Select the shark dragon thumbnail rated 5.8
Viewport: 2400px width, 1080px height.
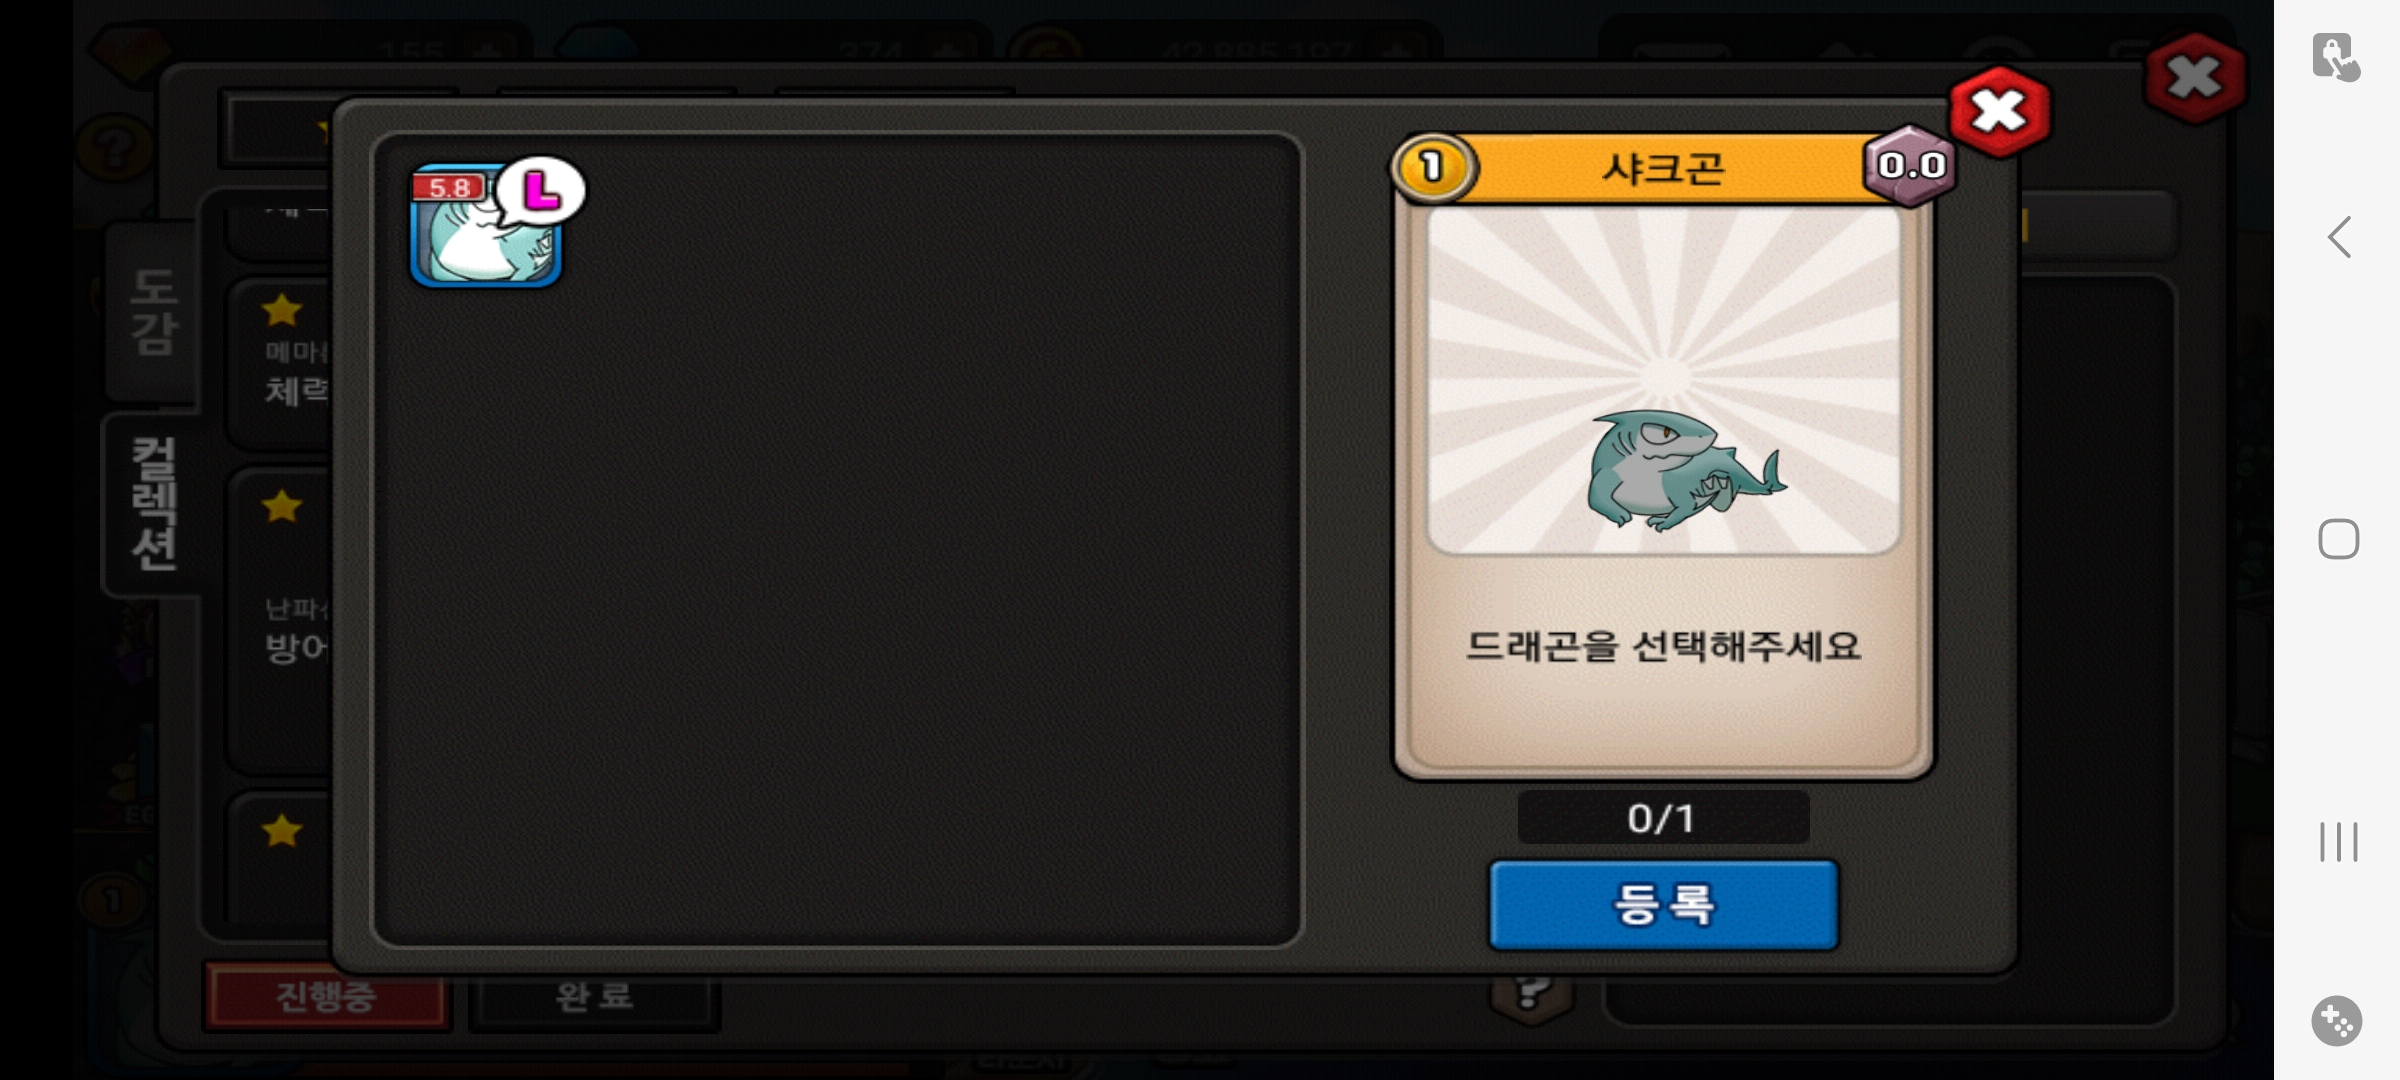pos(486,227)
